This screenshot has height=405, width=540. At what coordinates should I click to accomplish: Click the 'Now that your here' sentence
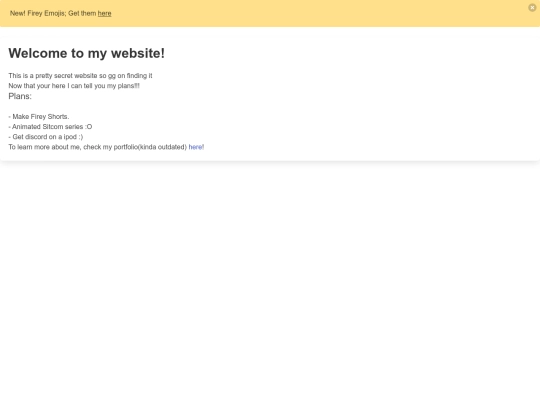tap(74, 86)
